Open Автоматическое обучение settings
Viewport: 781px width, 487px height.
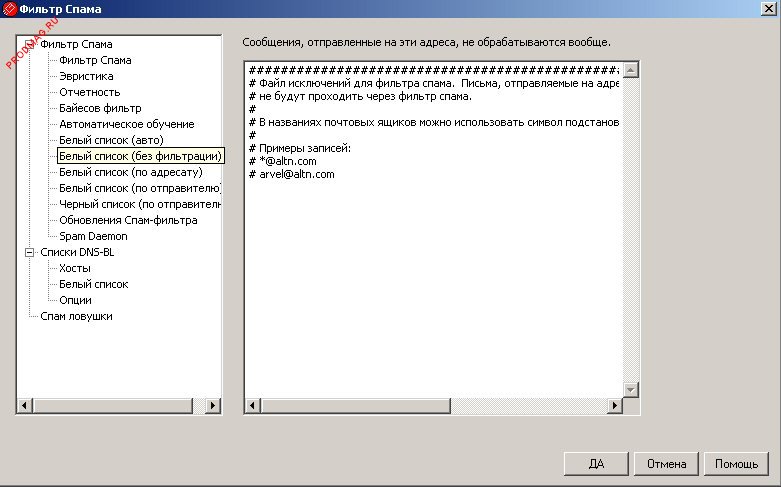coord(126,124)
